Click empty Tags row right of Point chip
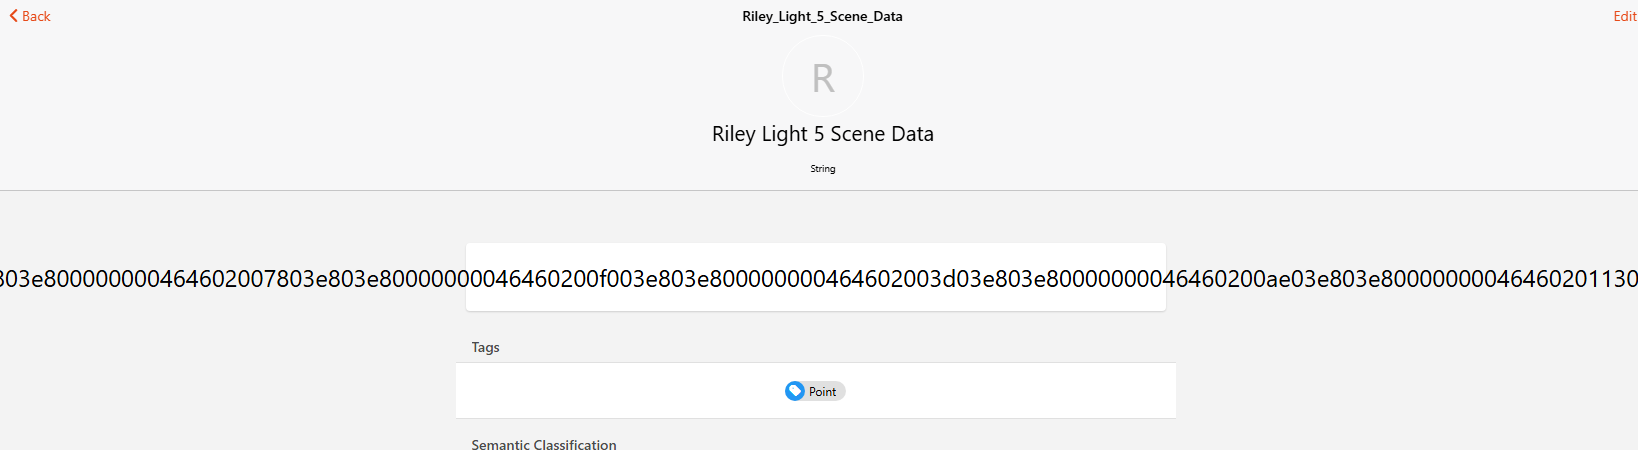The height and width of the screenshot is (450, 1638). pyautogui.click(x=1011, y=391)
